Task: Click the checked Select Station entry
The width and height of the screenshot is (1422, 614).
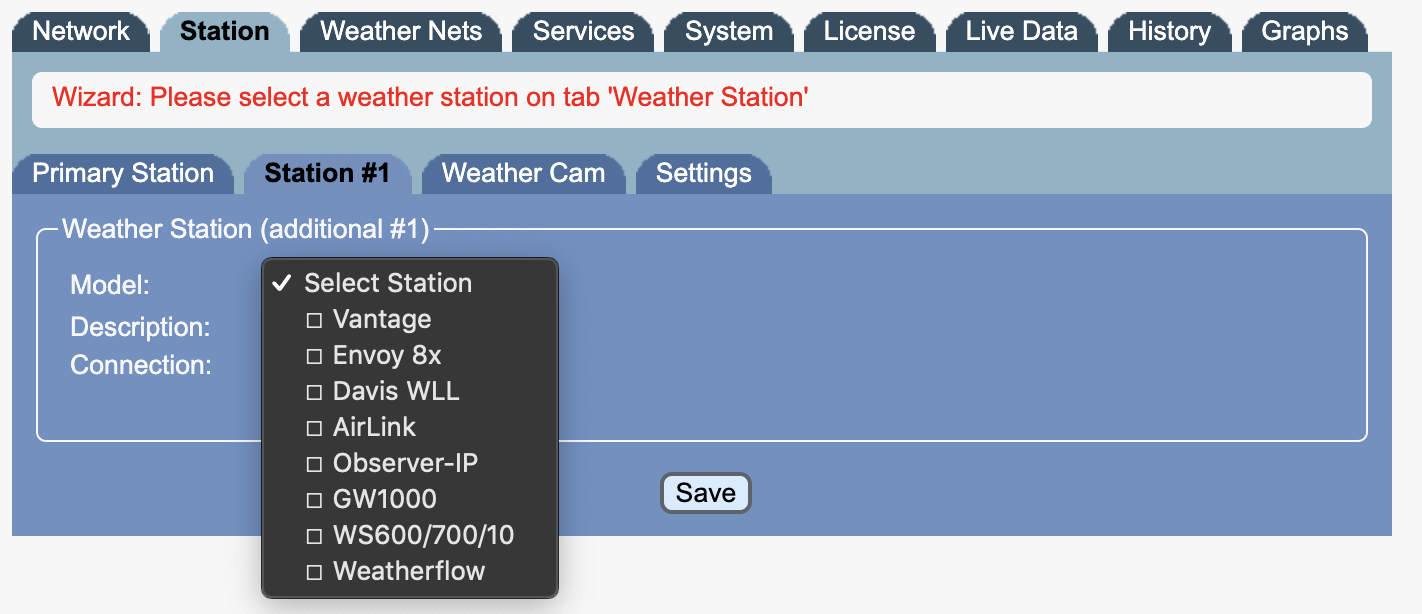Action: (x=387, y=283)
